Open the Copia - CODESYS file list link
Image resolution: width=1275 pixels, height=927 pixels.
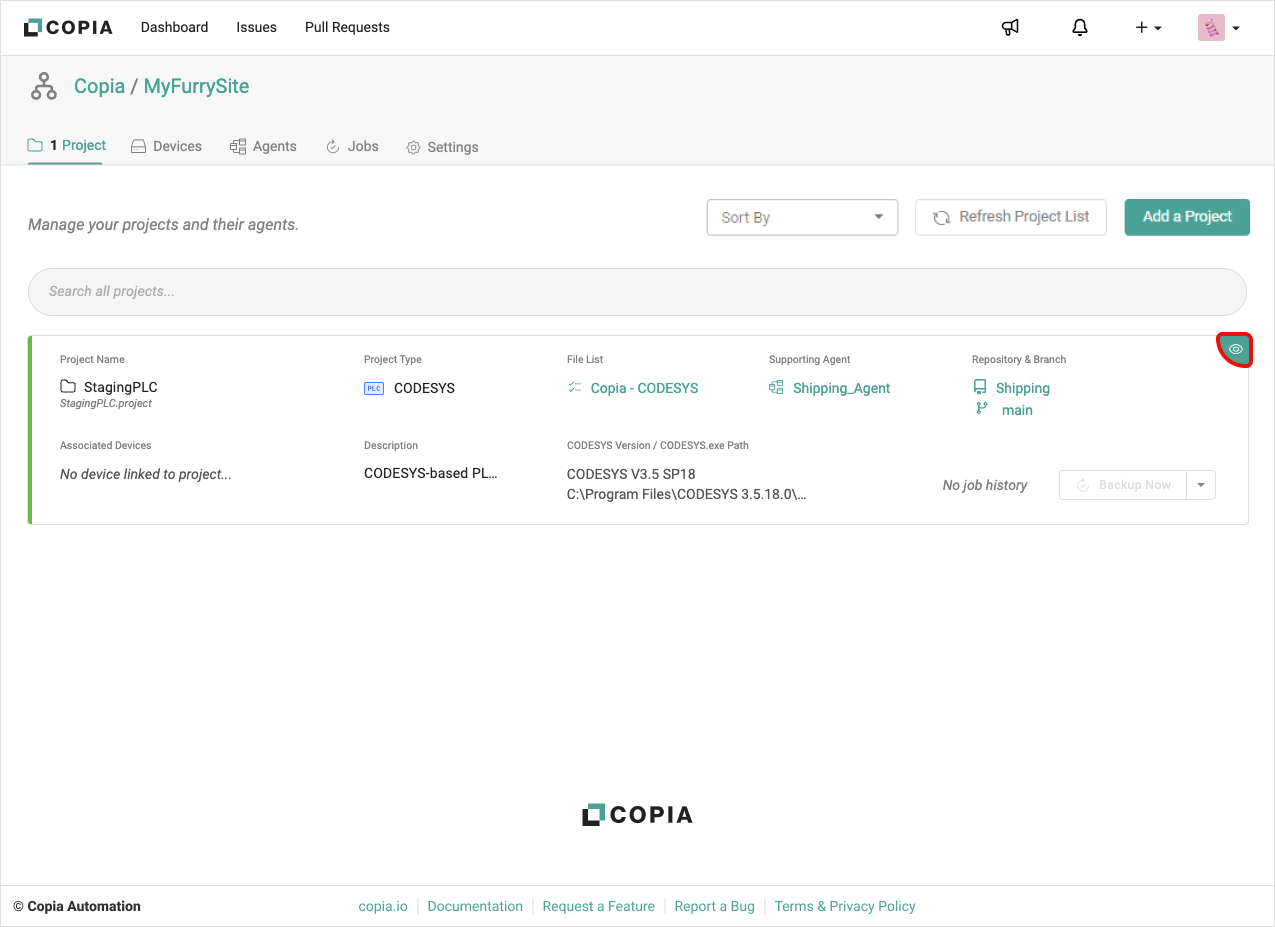pos(643,388)
